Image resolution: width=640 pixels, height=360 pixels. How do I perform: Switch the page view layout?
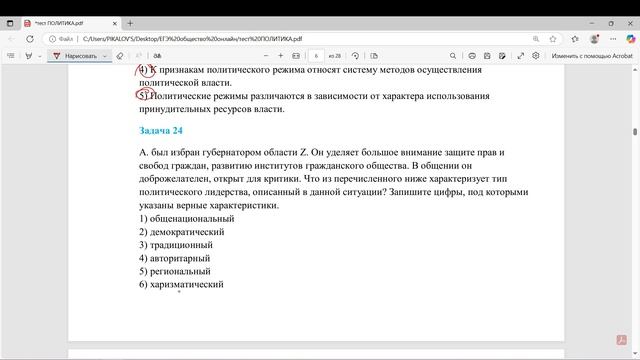point(374,56)
